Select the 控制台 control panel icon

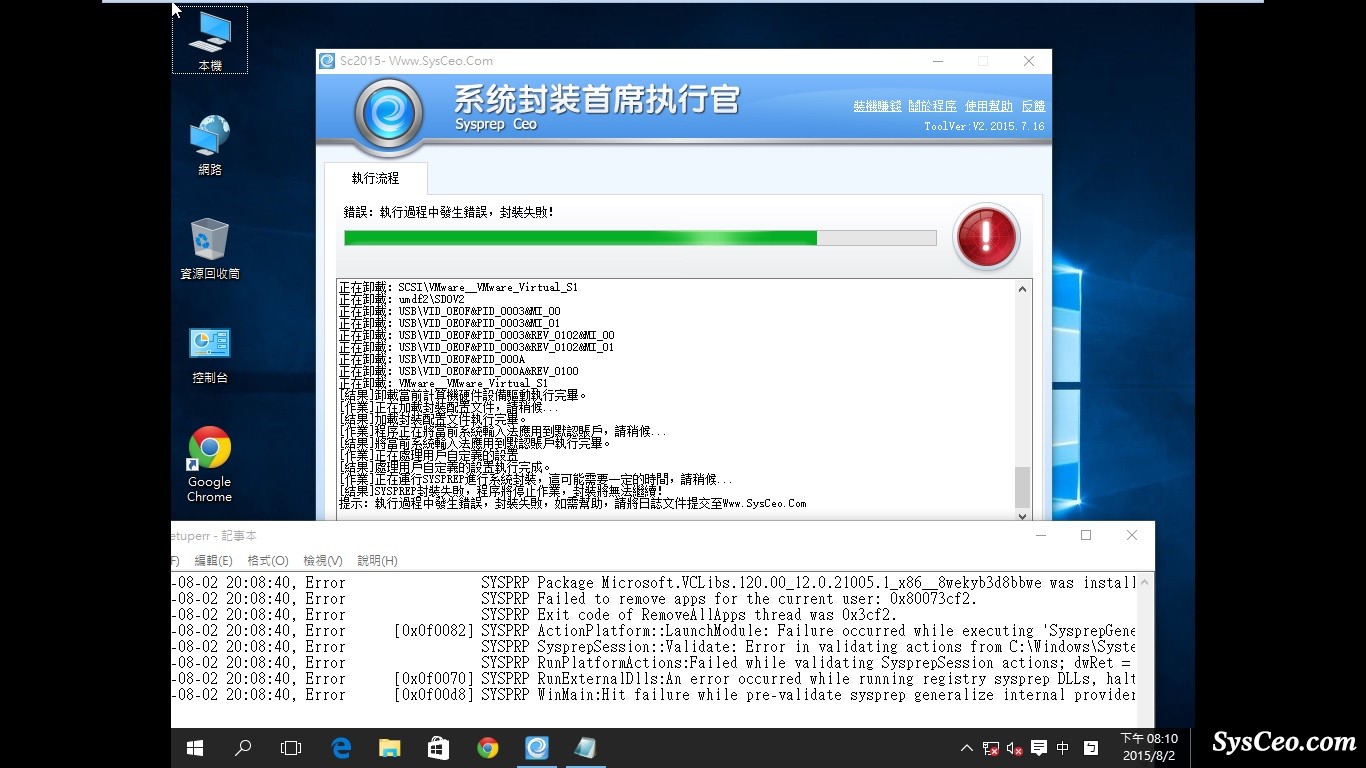coord(210,355)
